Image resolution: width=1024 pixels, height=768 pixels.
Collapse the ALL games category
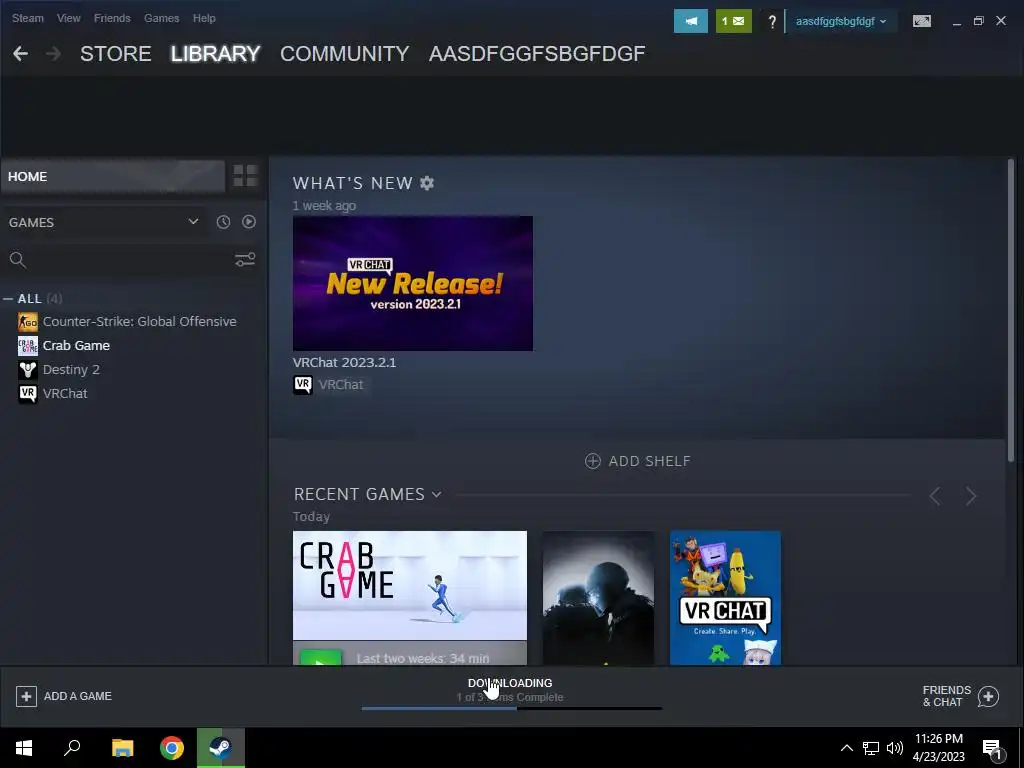[8, 298]
